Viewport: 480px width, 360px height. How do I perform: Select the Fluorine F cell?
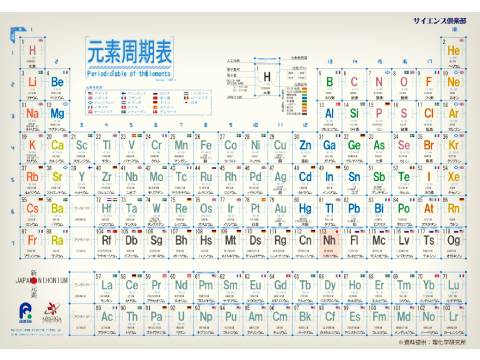(x=429, y=85)
